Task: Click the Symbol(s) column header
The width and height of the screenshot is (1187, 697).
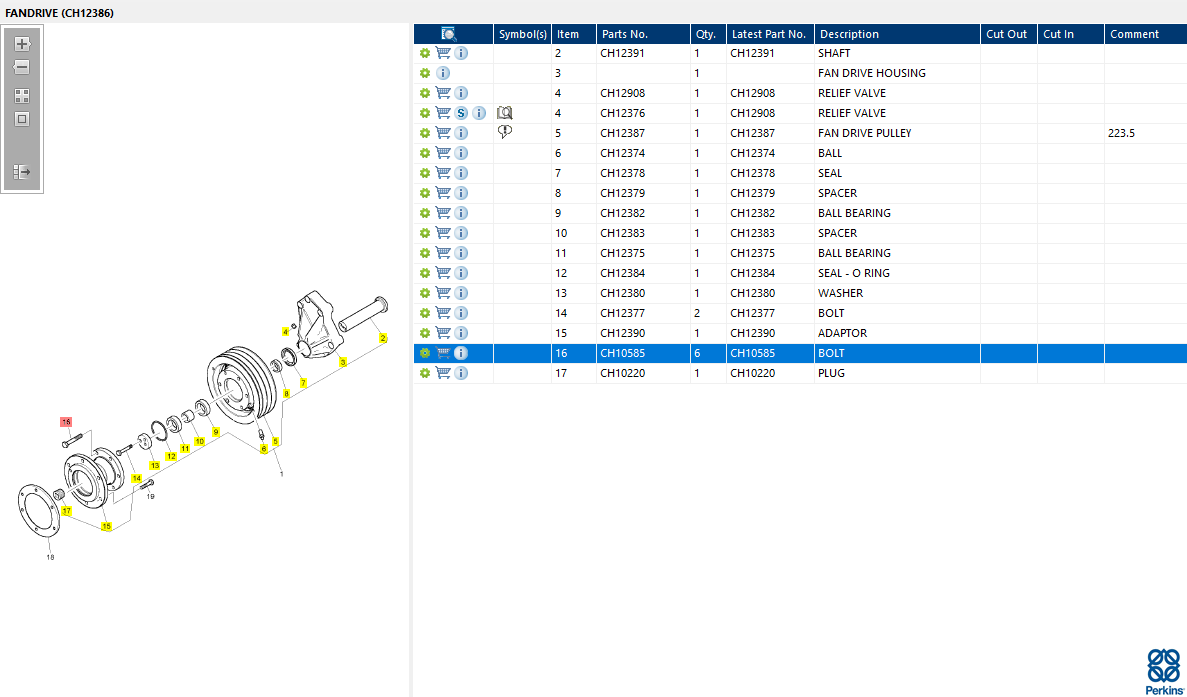Action: click(x=522, y=34)
